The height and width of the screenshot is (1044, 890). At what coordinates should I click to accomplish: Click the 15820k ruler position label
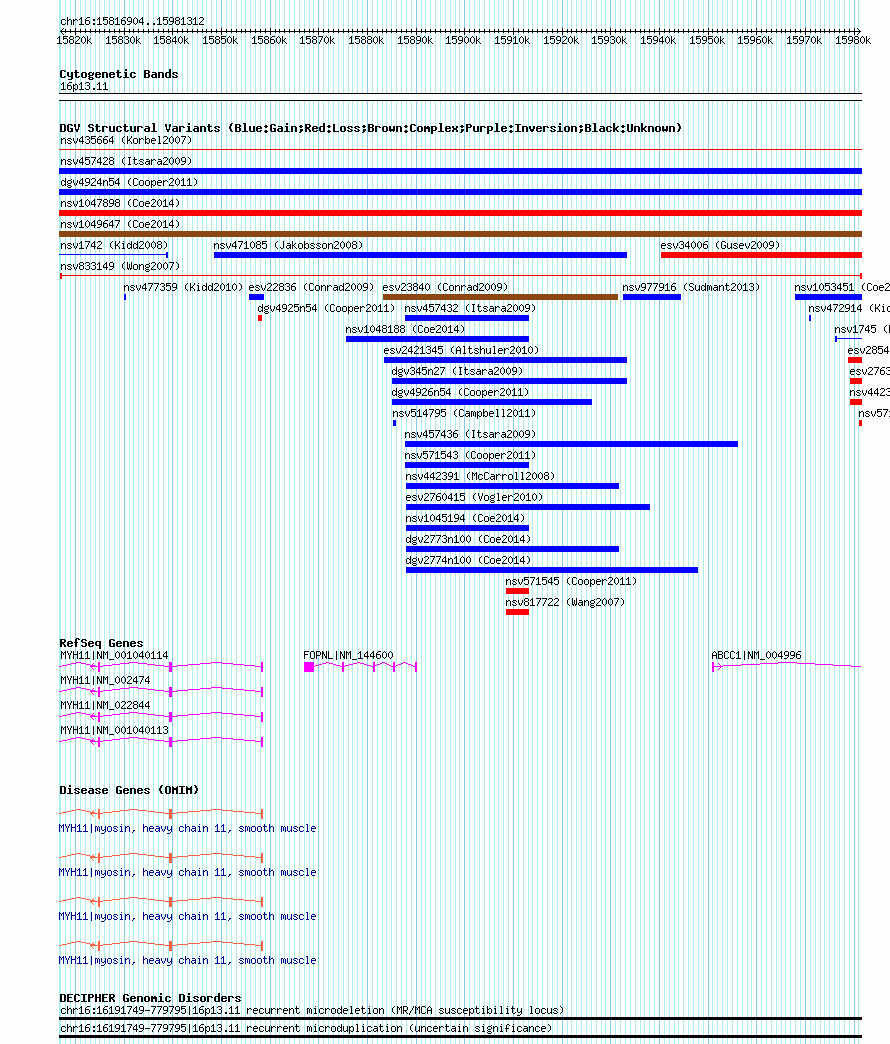pyautogui.click(x=75, y=41)
